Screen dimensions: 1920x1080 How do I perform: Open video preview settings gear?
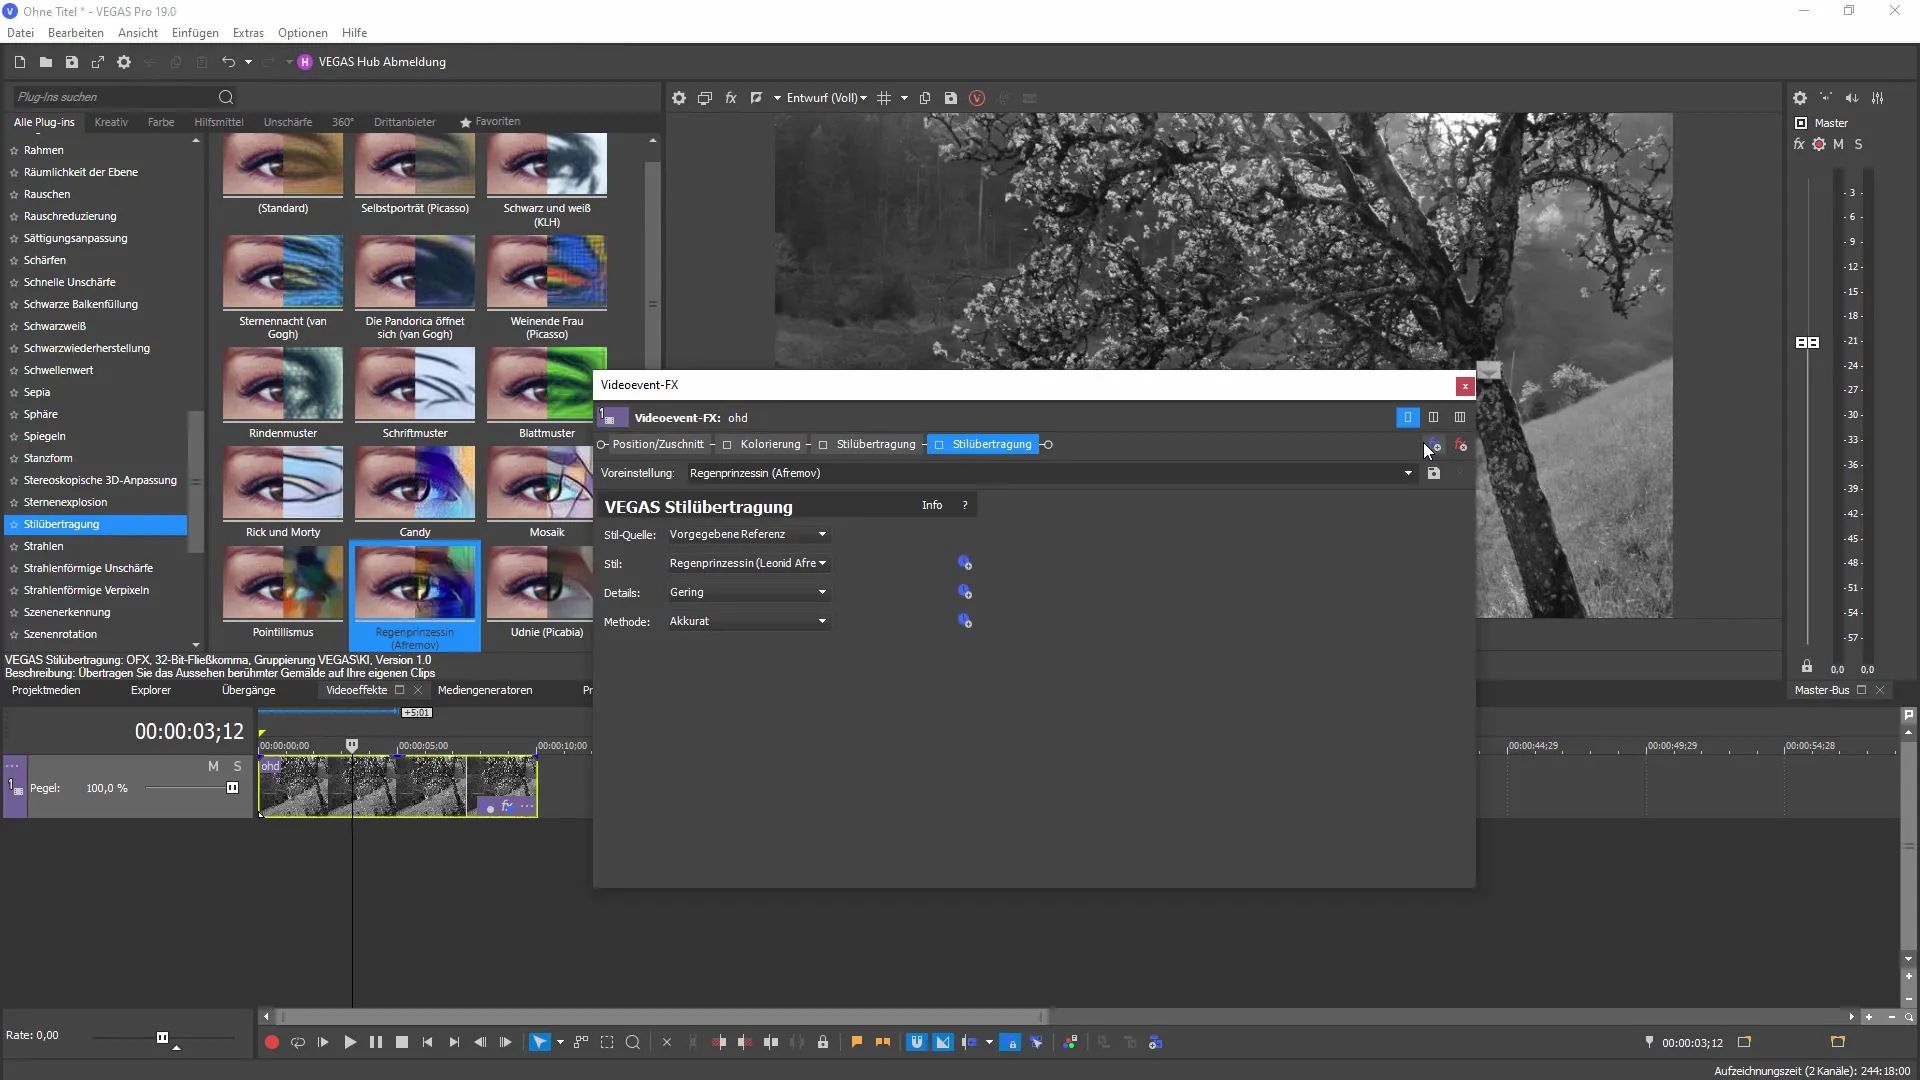pyautogui.click(x=679, y=98)
